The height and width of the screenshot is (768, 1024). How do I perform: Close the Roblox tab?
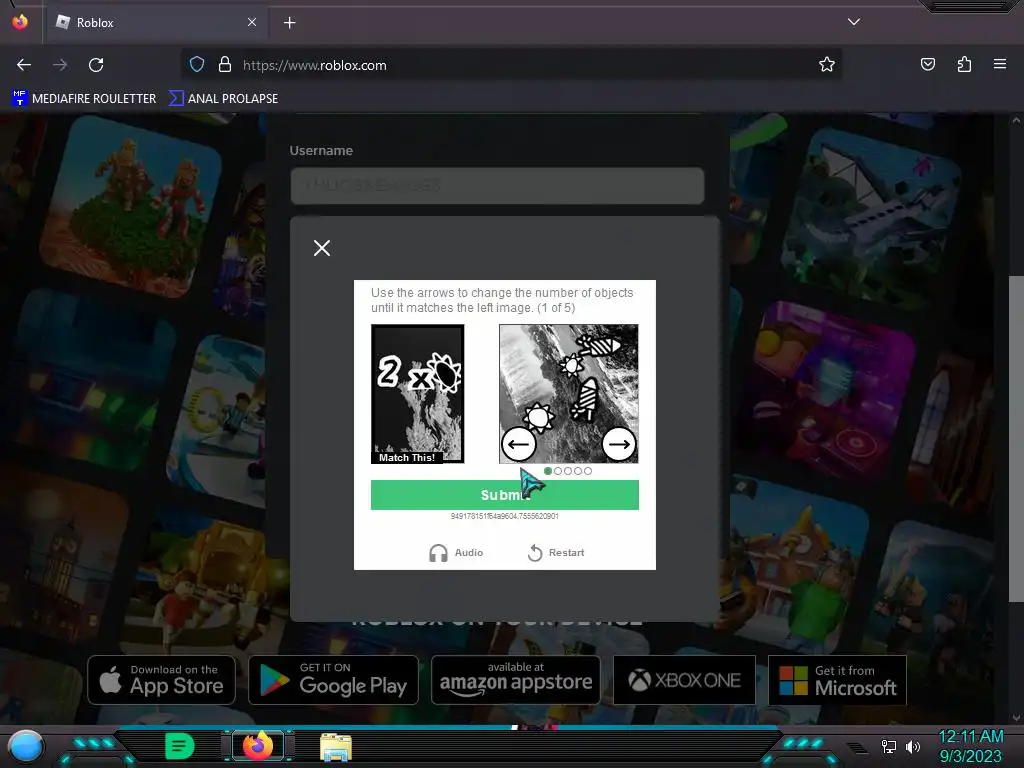(252, 22)
